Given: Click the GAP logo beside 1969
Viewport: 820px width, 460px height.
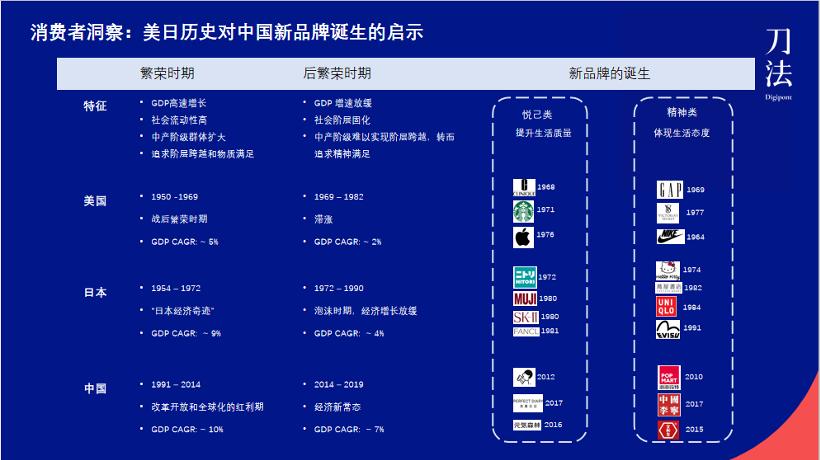Looking at the screenshot, I should click(x=670, y=190).
